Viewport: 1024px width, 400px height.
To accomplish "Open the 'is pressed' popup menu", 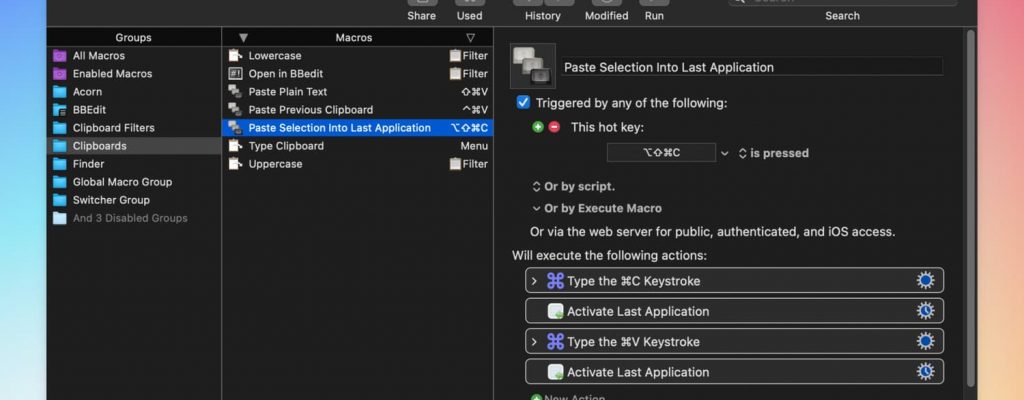I will (773, 153).
